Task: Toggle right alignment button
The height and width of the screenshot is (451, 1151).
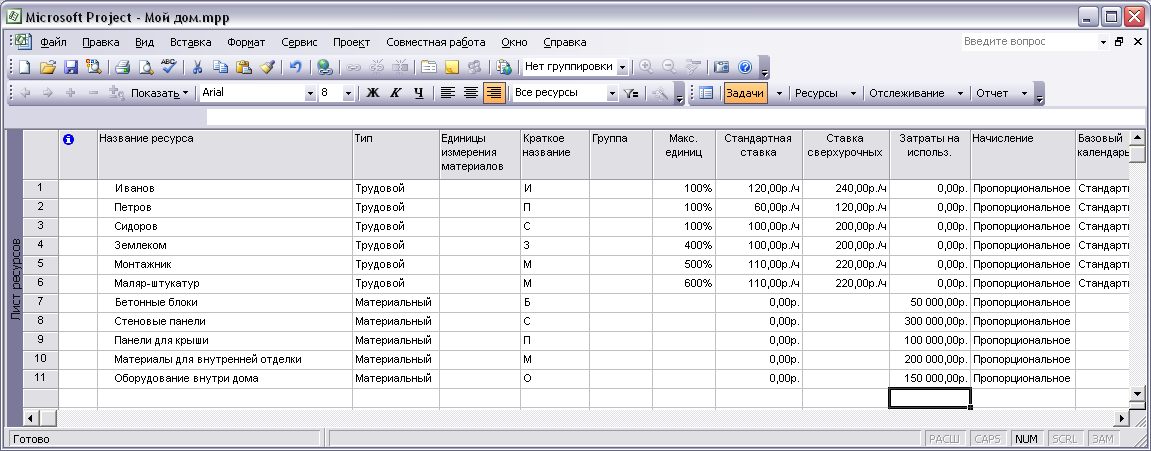Action: click(494, 93)
